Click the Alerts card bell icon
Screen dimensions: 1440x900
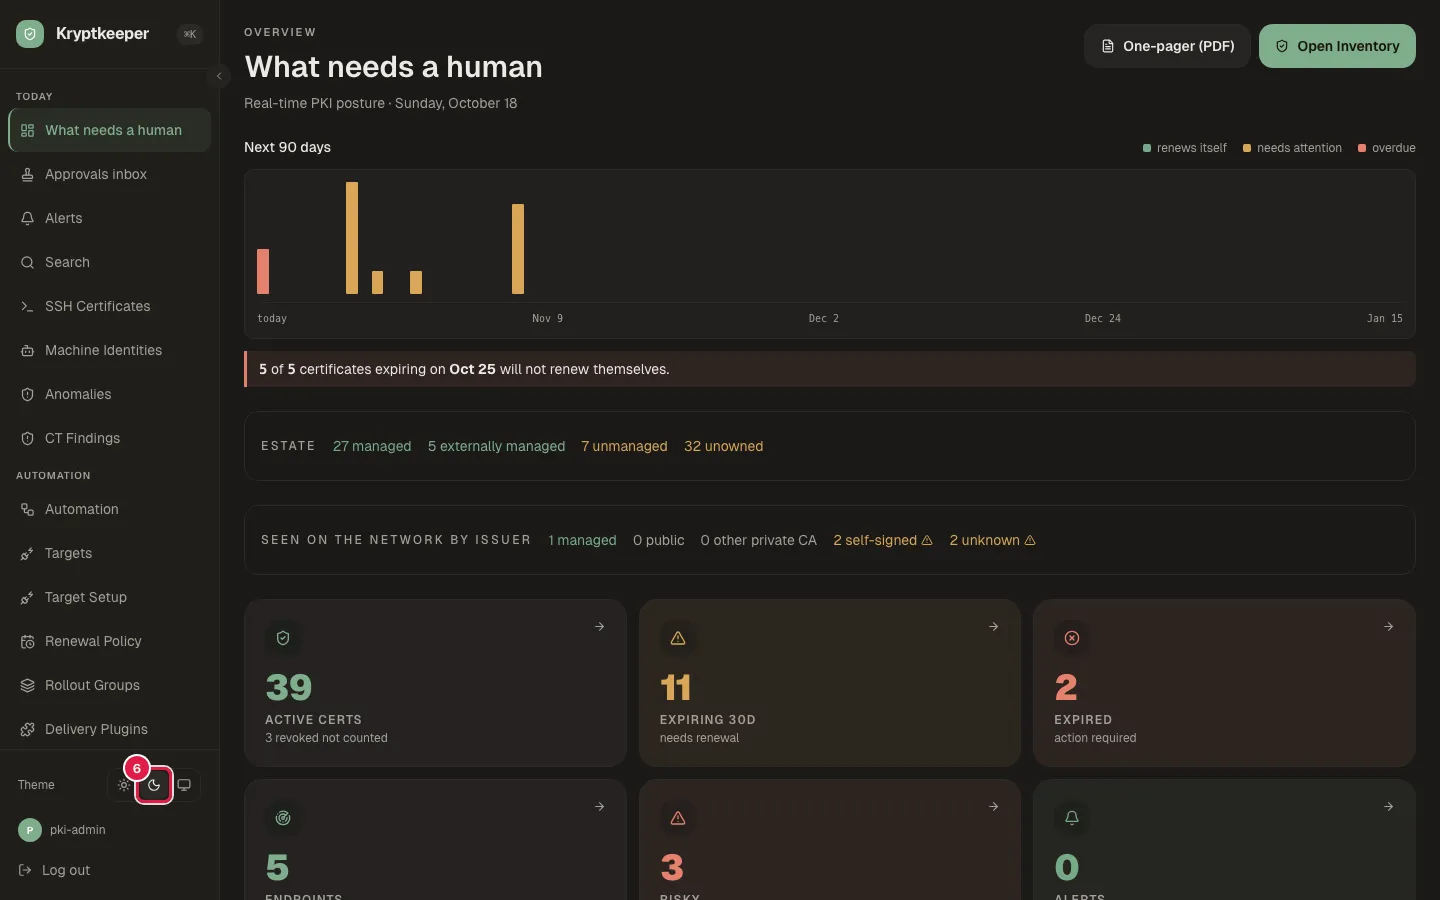click(1072, 818)
